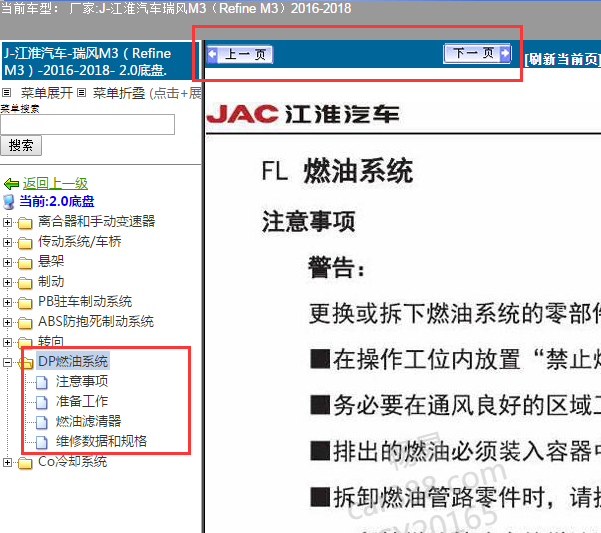The width and height of the screenshot is (601, 533).
Task: Click the icon beside 当前:2.0底盘
Action: pos(9,202)
